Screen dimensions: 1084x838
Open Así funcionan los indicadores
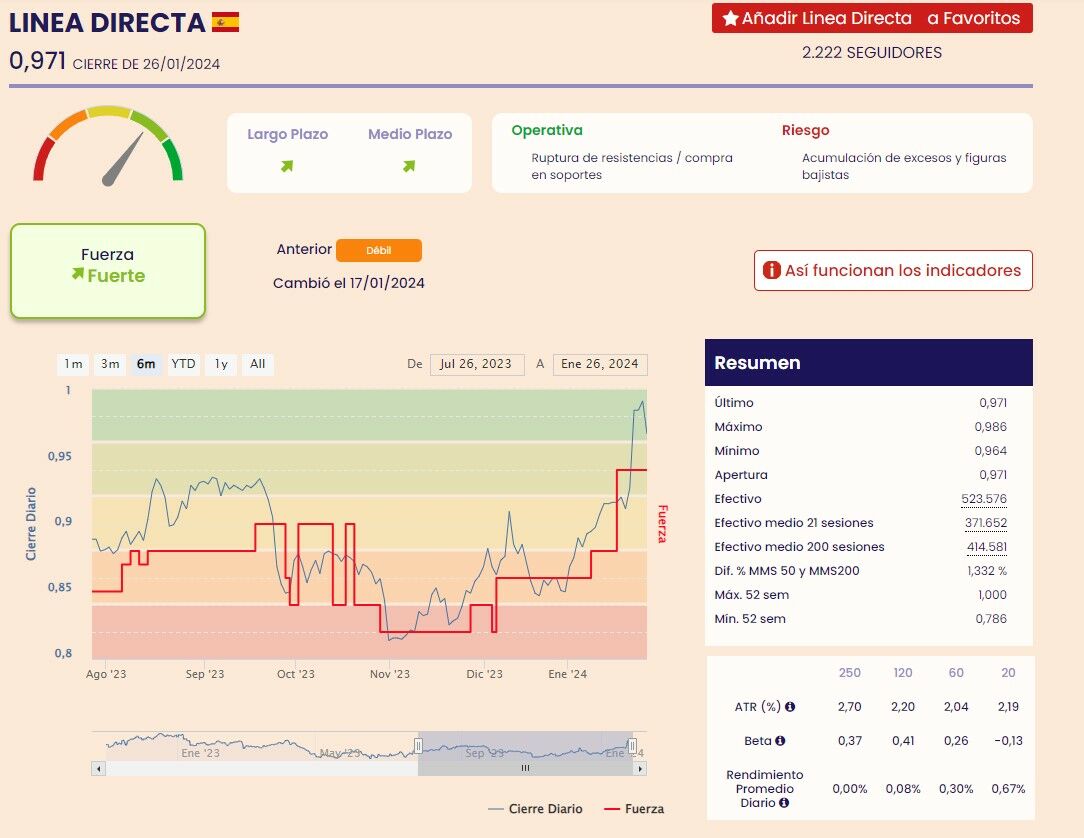coord(893,270)
